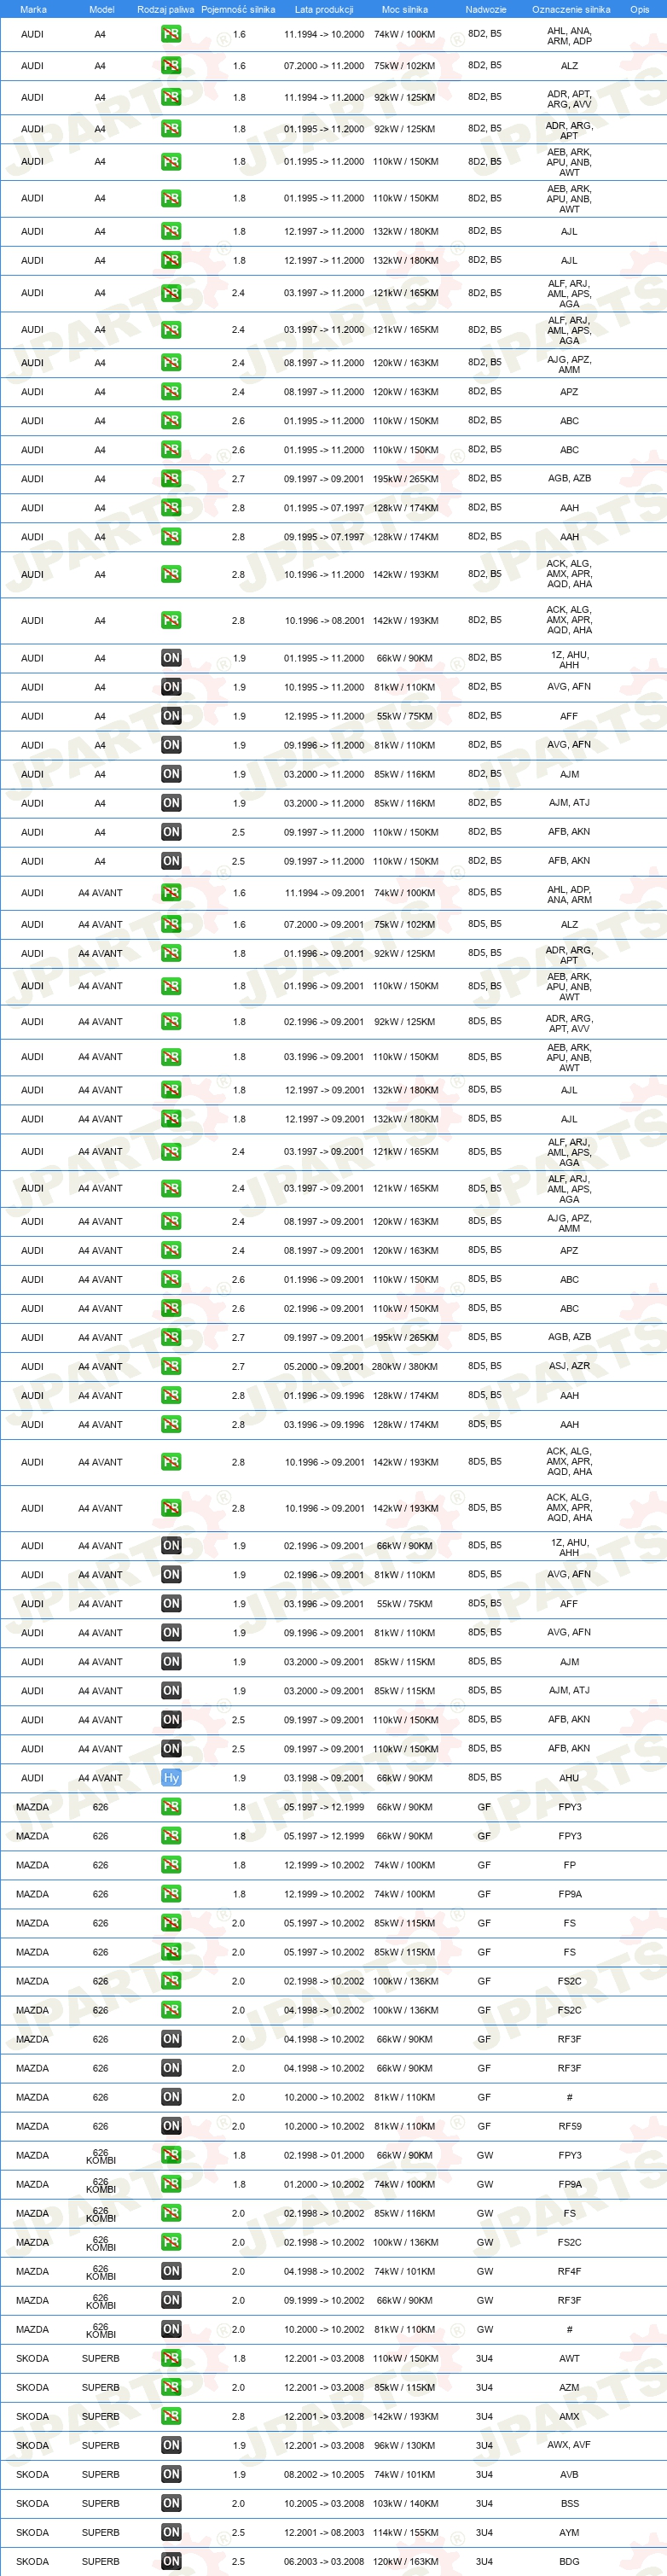667x2576 pixels.
Task: Click production years 12.2001 -> 08.2003
Action: (x=324, y=2532)
